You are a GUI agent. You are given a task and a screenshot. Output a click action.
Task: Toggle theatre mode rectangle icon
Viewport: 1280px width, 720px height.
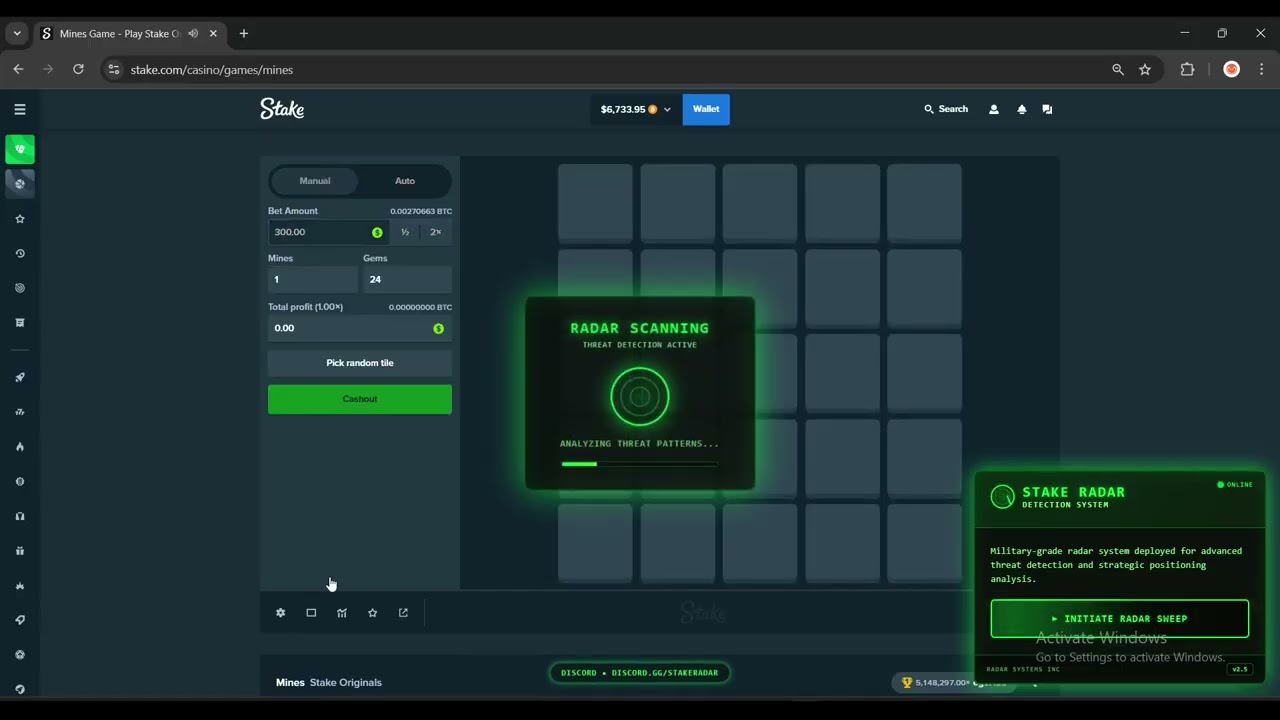[311, 613]
